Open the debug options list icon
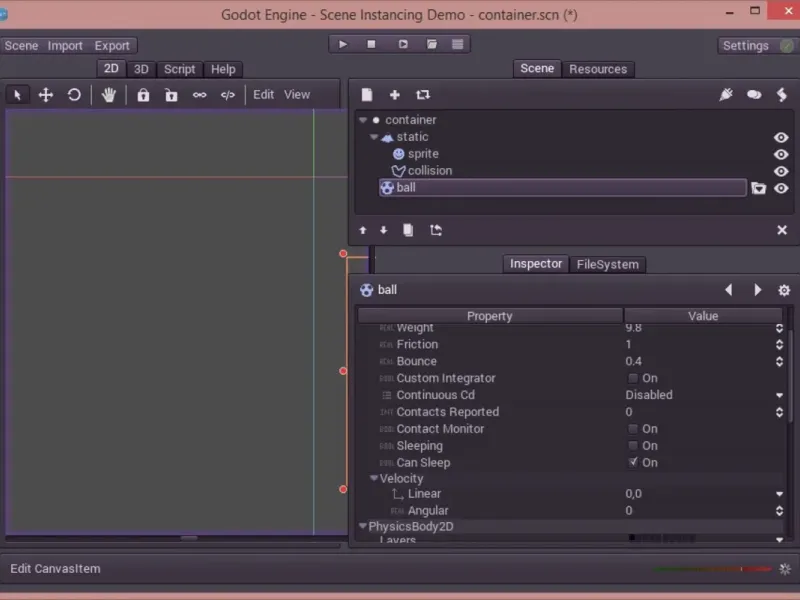 (x=458, y=44)
